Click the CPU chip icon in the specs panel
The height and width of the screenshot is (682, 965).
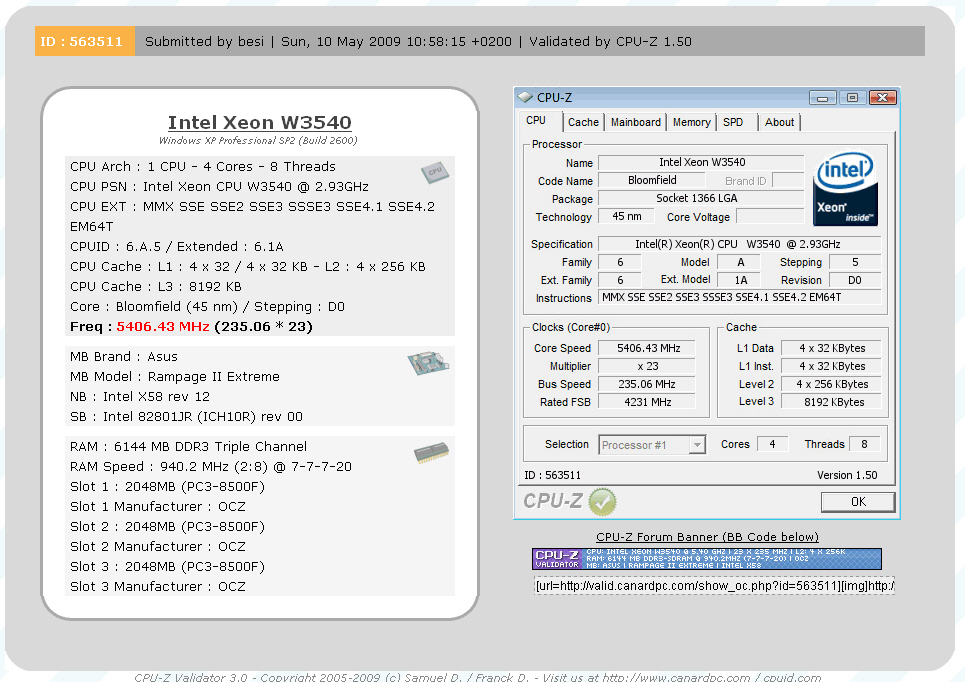coord(434,172)
